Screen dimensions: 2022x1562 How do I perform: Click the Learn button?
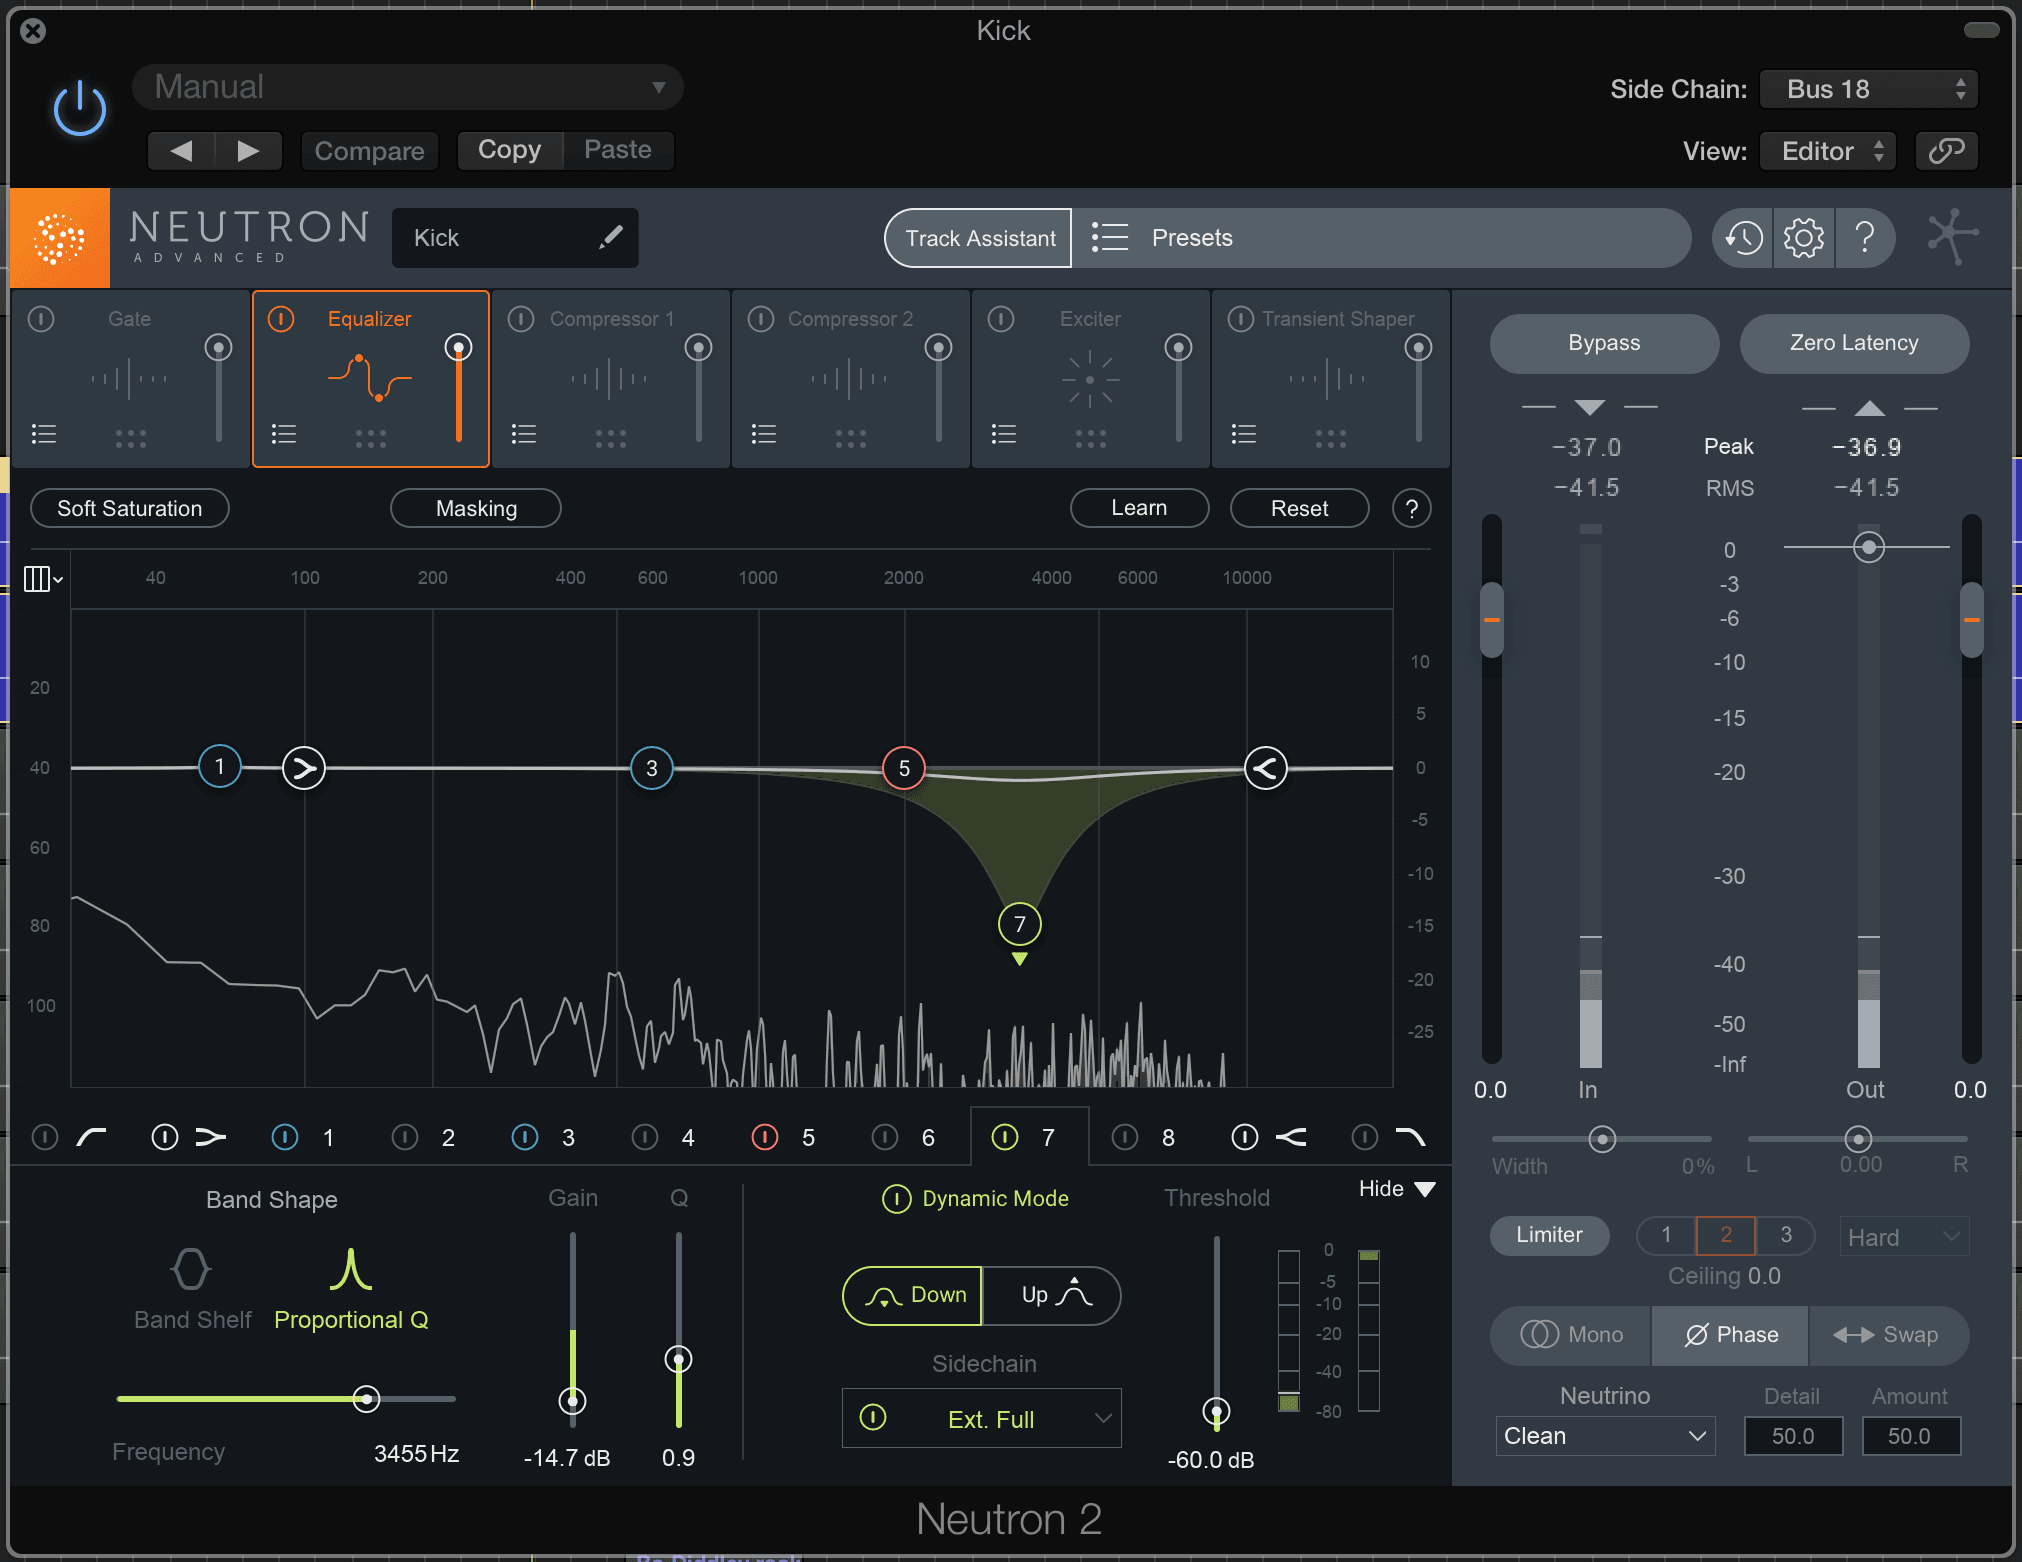pos(1139,508)
